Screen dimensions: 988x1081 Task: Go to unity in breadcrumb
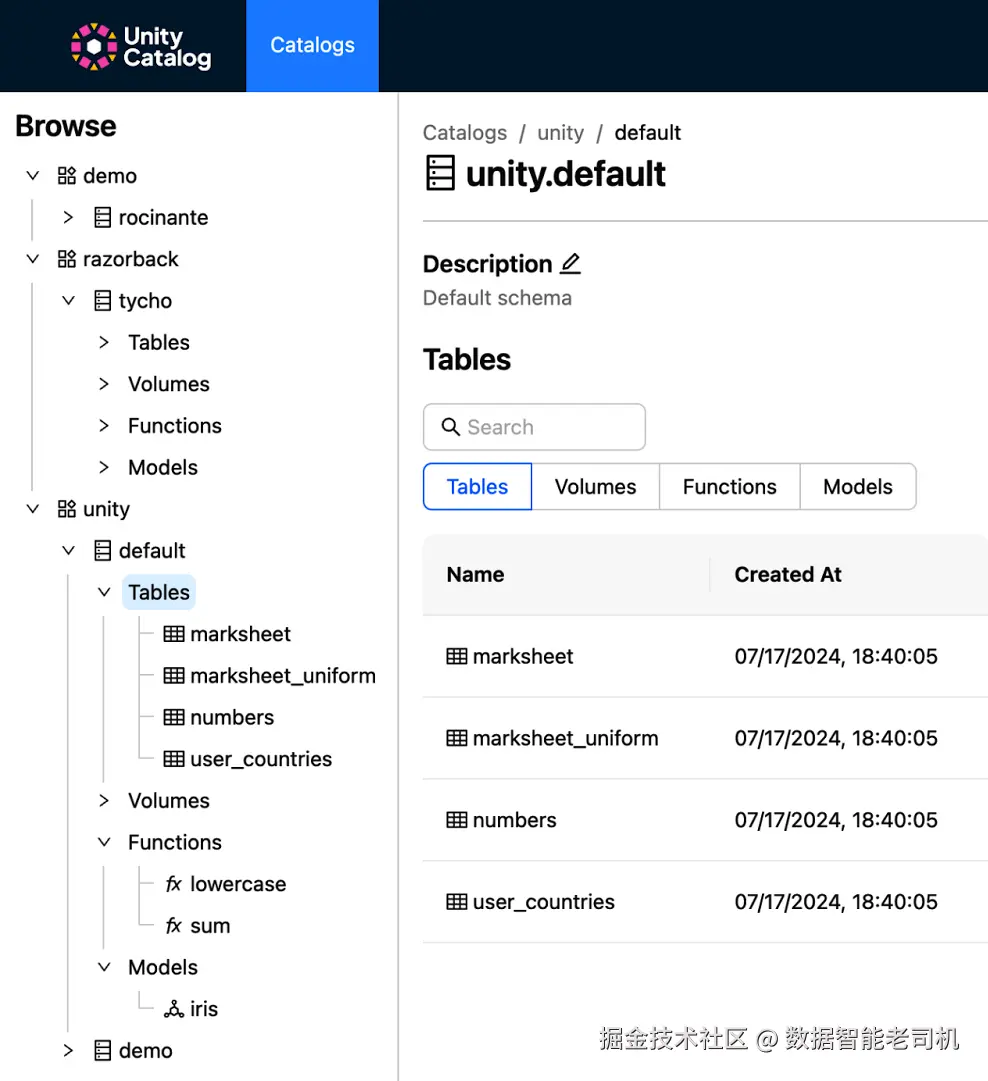click(x=560, y=133)
